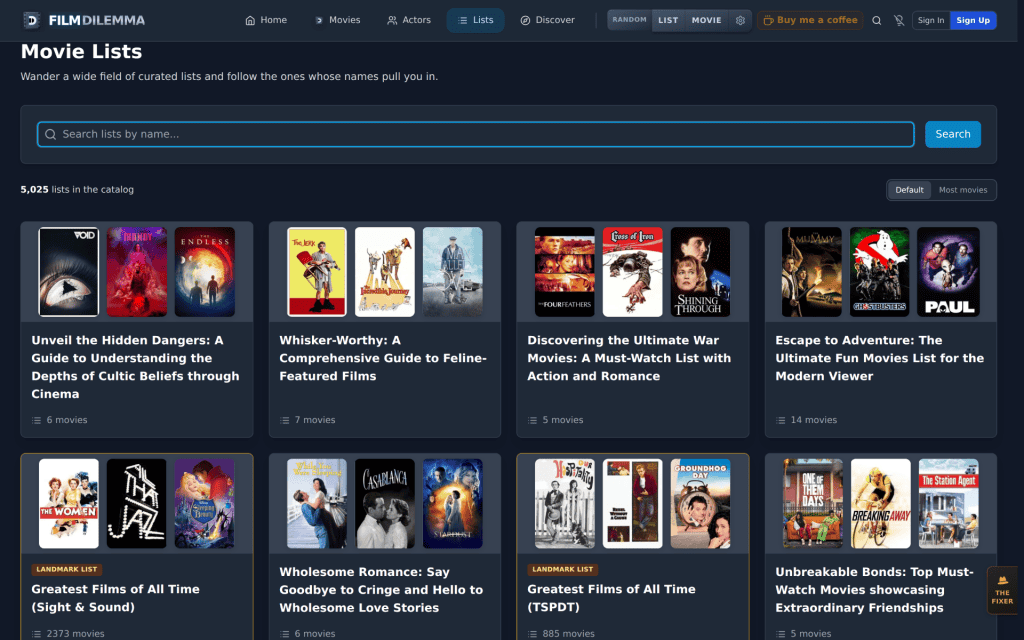Click the Discover compass icon

coord(525,20)
